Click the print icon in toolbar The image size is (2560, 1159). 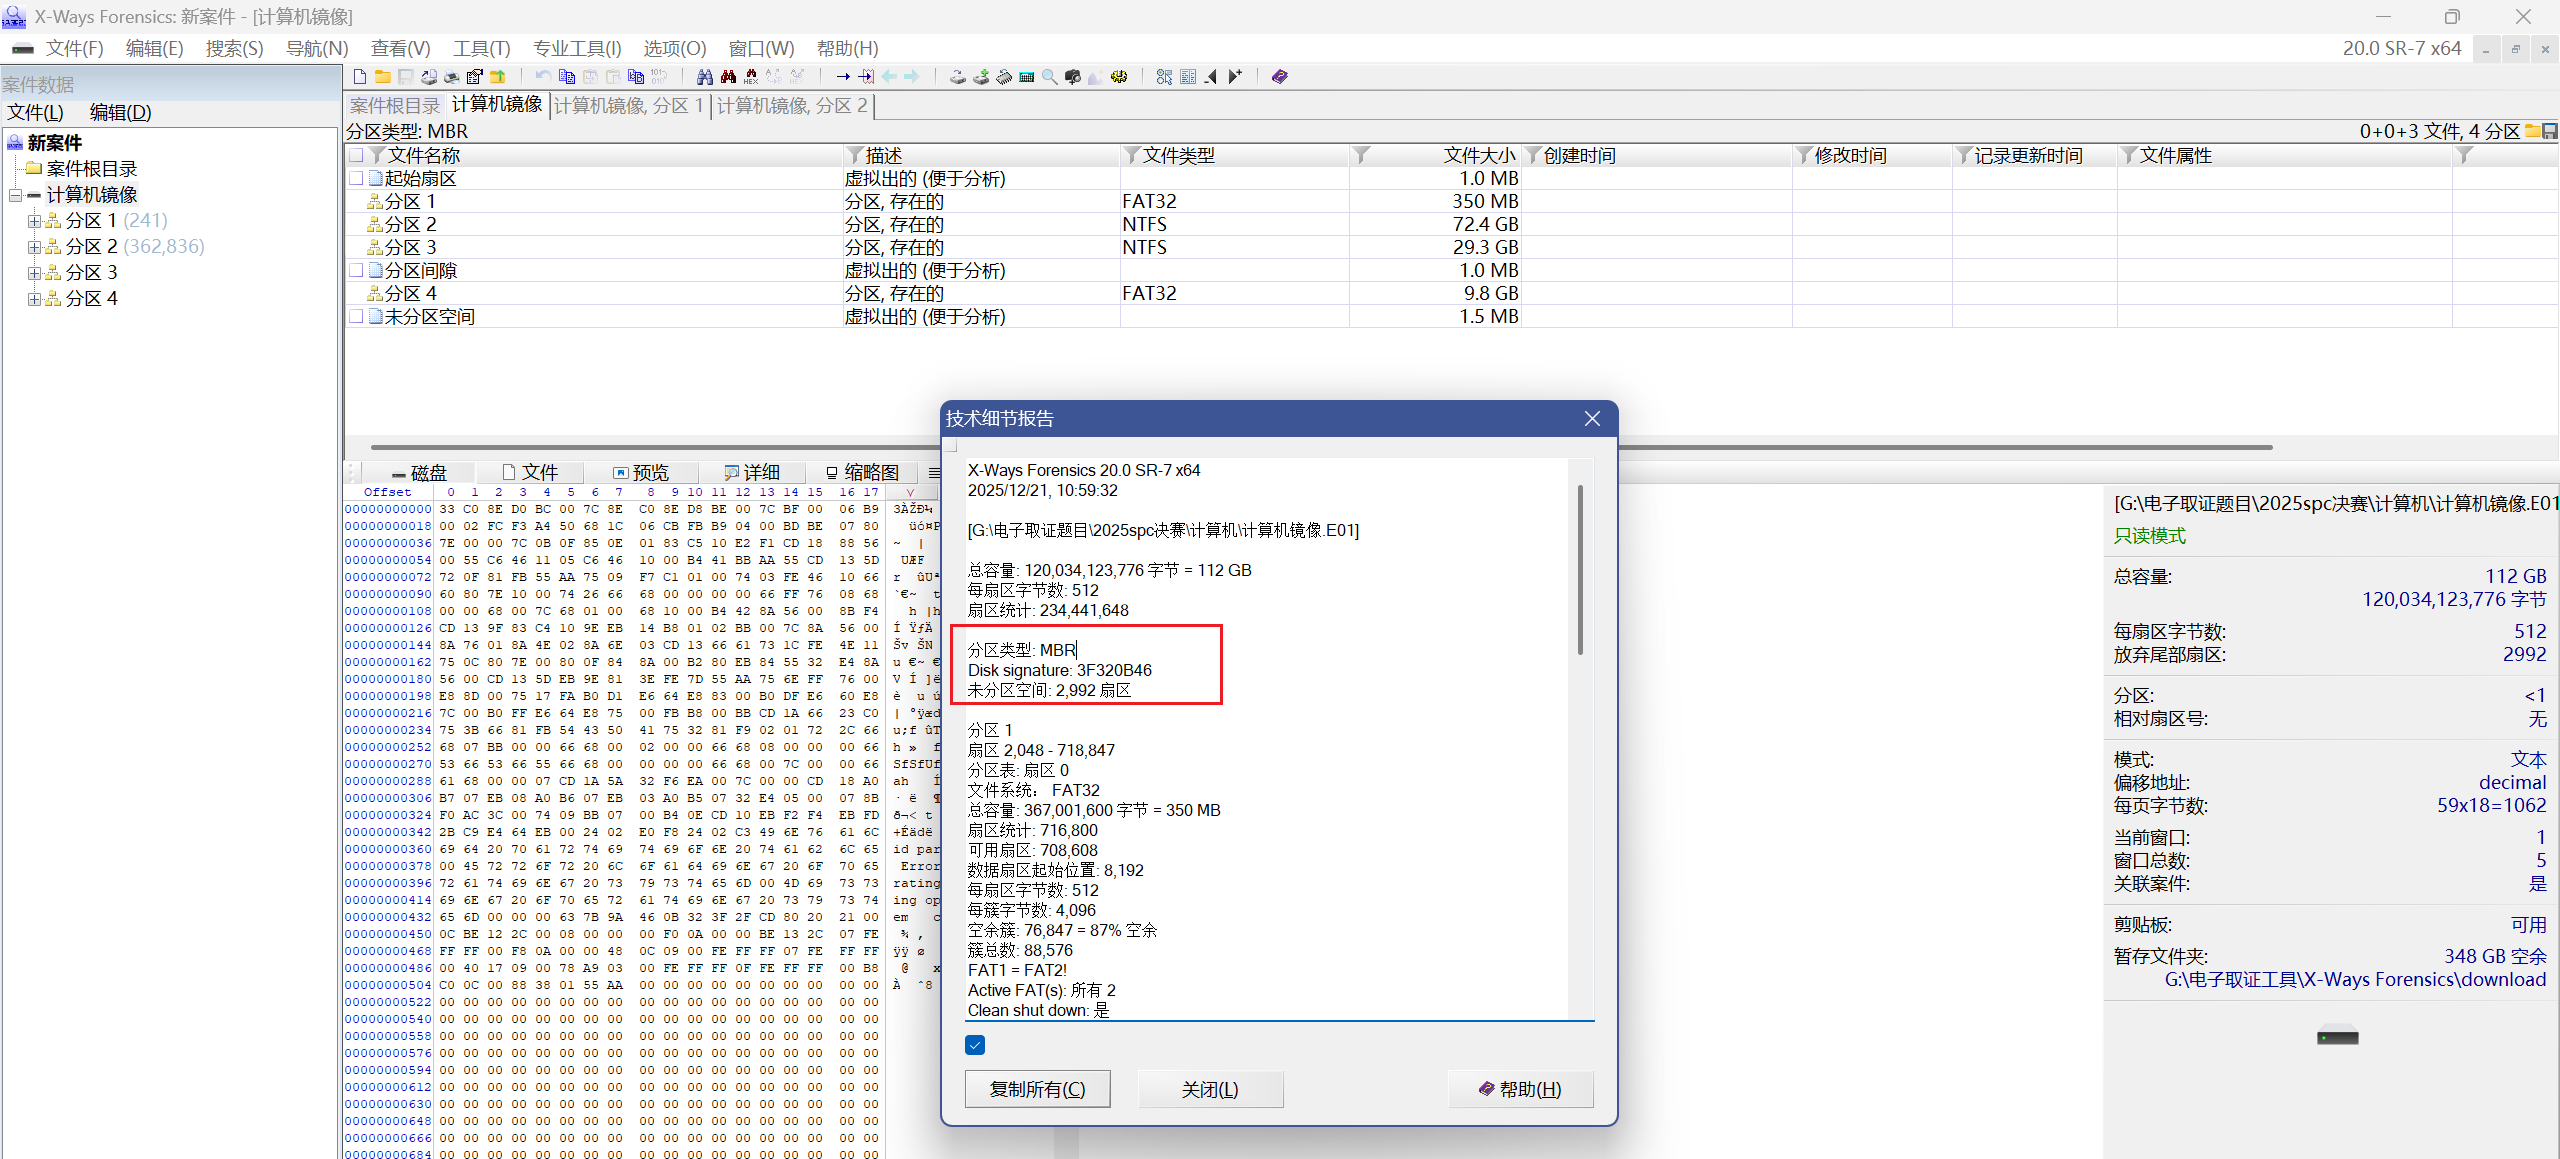(451, 77)
